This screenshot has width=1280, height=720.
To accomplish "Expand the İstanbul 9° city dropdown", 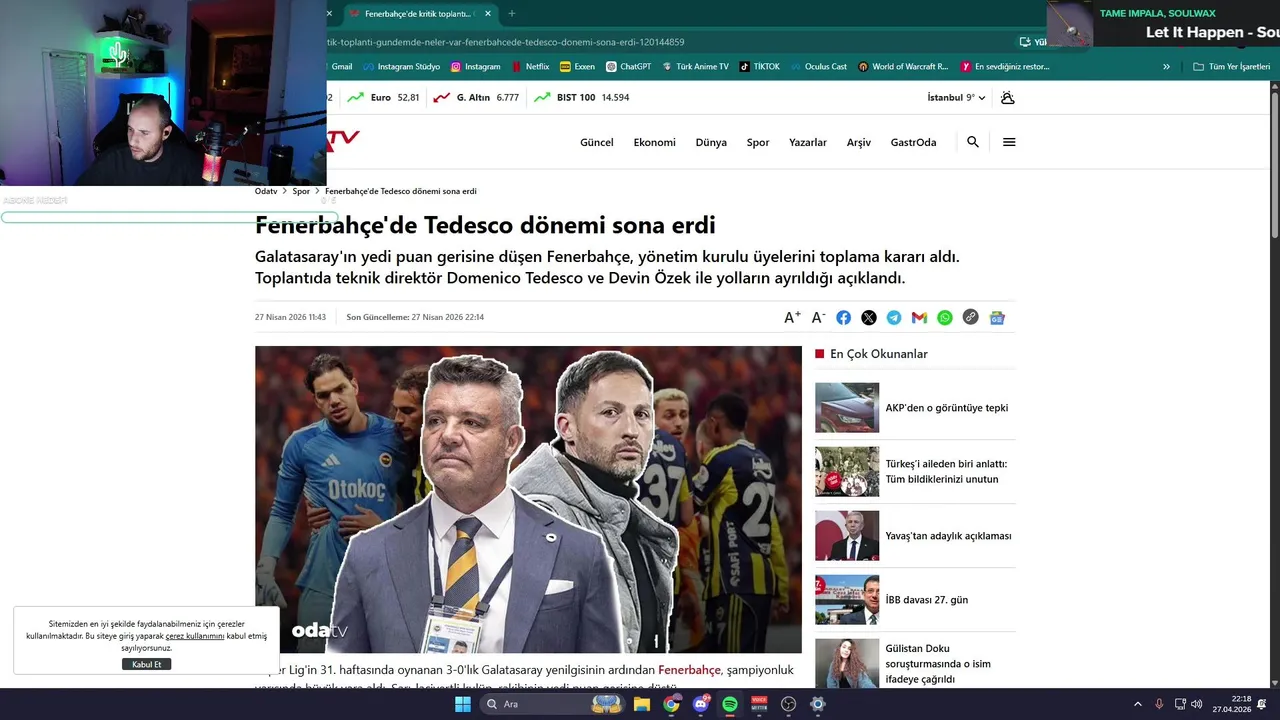I will (x=956, y=97).
